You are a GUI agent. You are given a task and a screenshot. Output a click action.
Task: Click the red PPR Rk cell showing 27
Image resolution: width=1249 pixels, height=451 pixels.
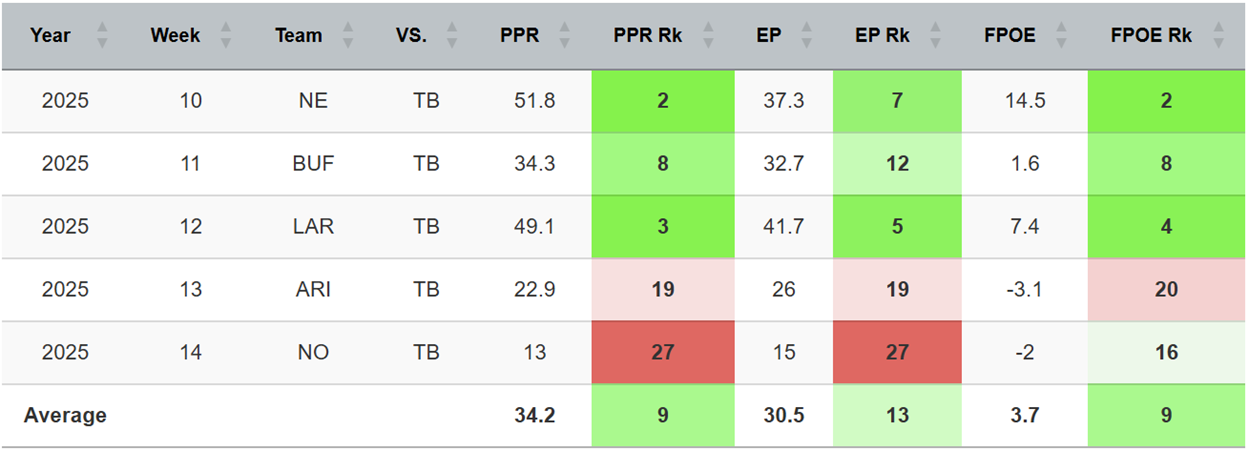pos(662,352)
